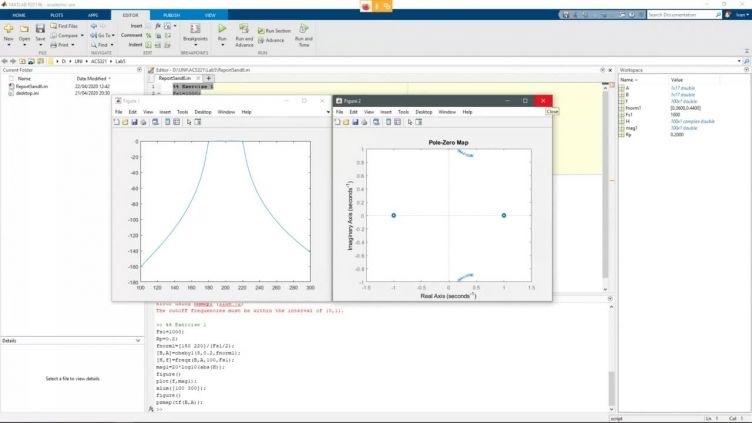This screenshot has width=752, height=423.
Task: Open Help menu in Figure 1
Action: coord(247,112)
